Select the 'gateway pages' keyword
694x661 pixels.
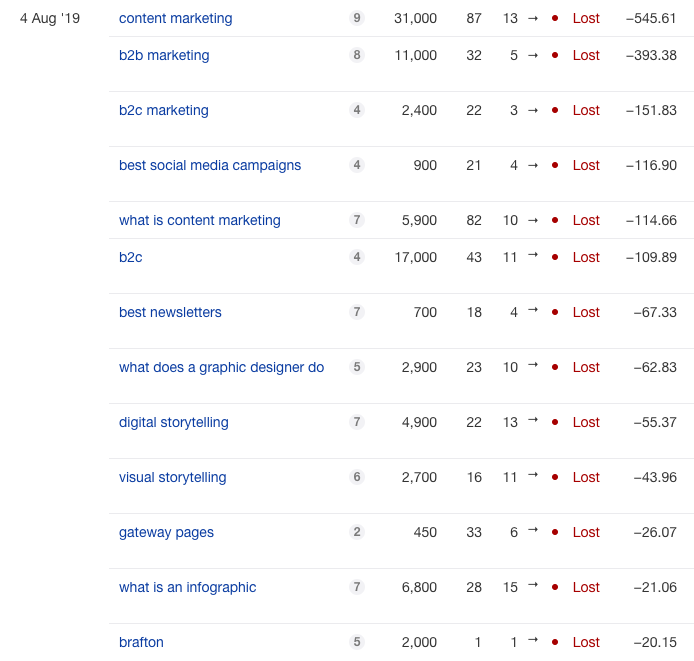[x=166, y=532]
